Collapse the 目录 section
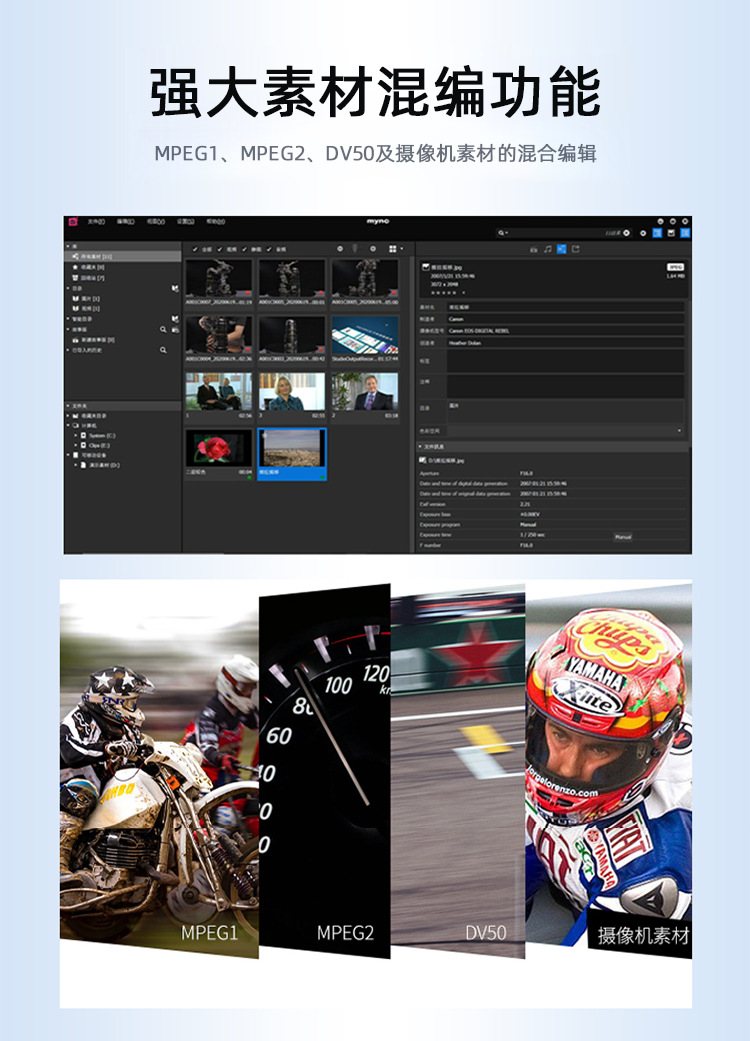This screenshot has width=750, height=1041. [68, 288]
